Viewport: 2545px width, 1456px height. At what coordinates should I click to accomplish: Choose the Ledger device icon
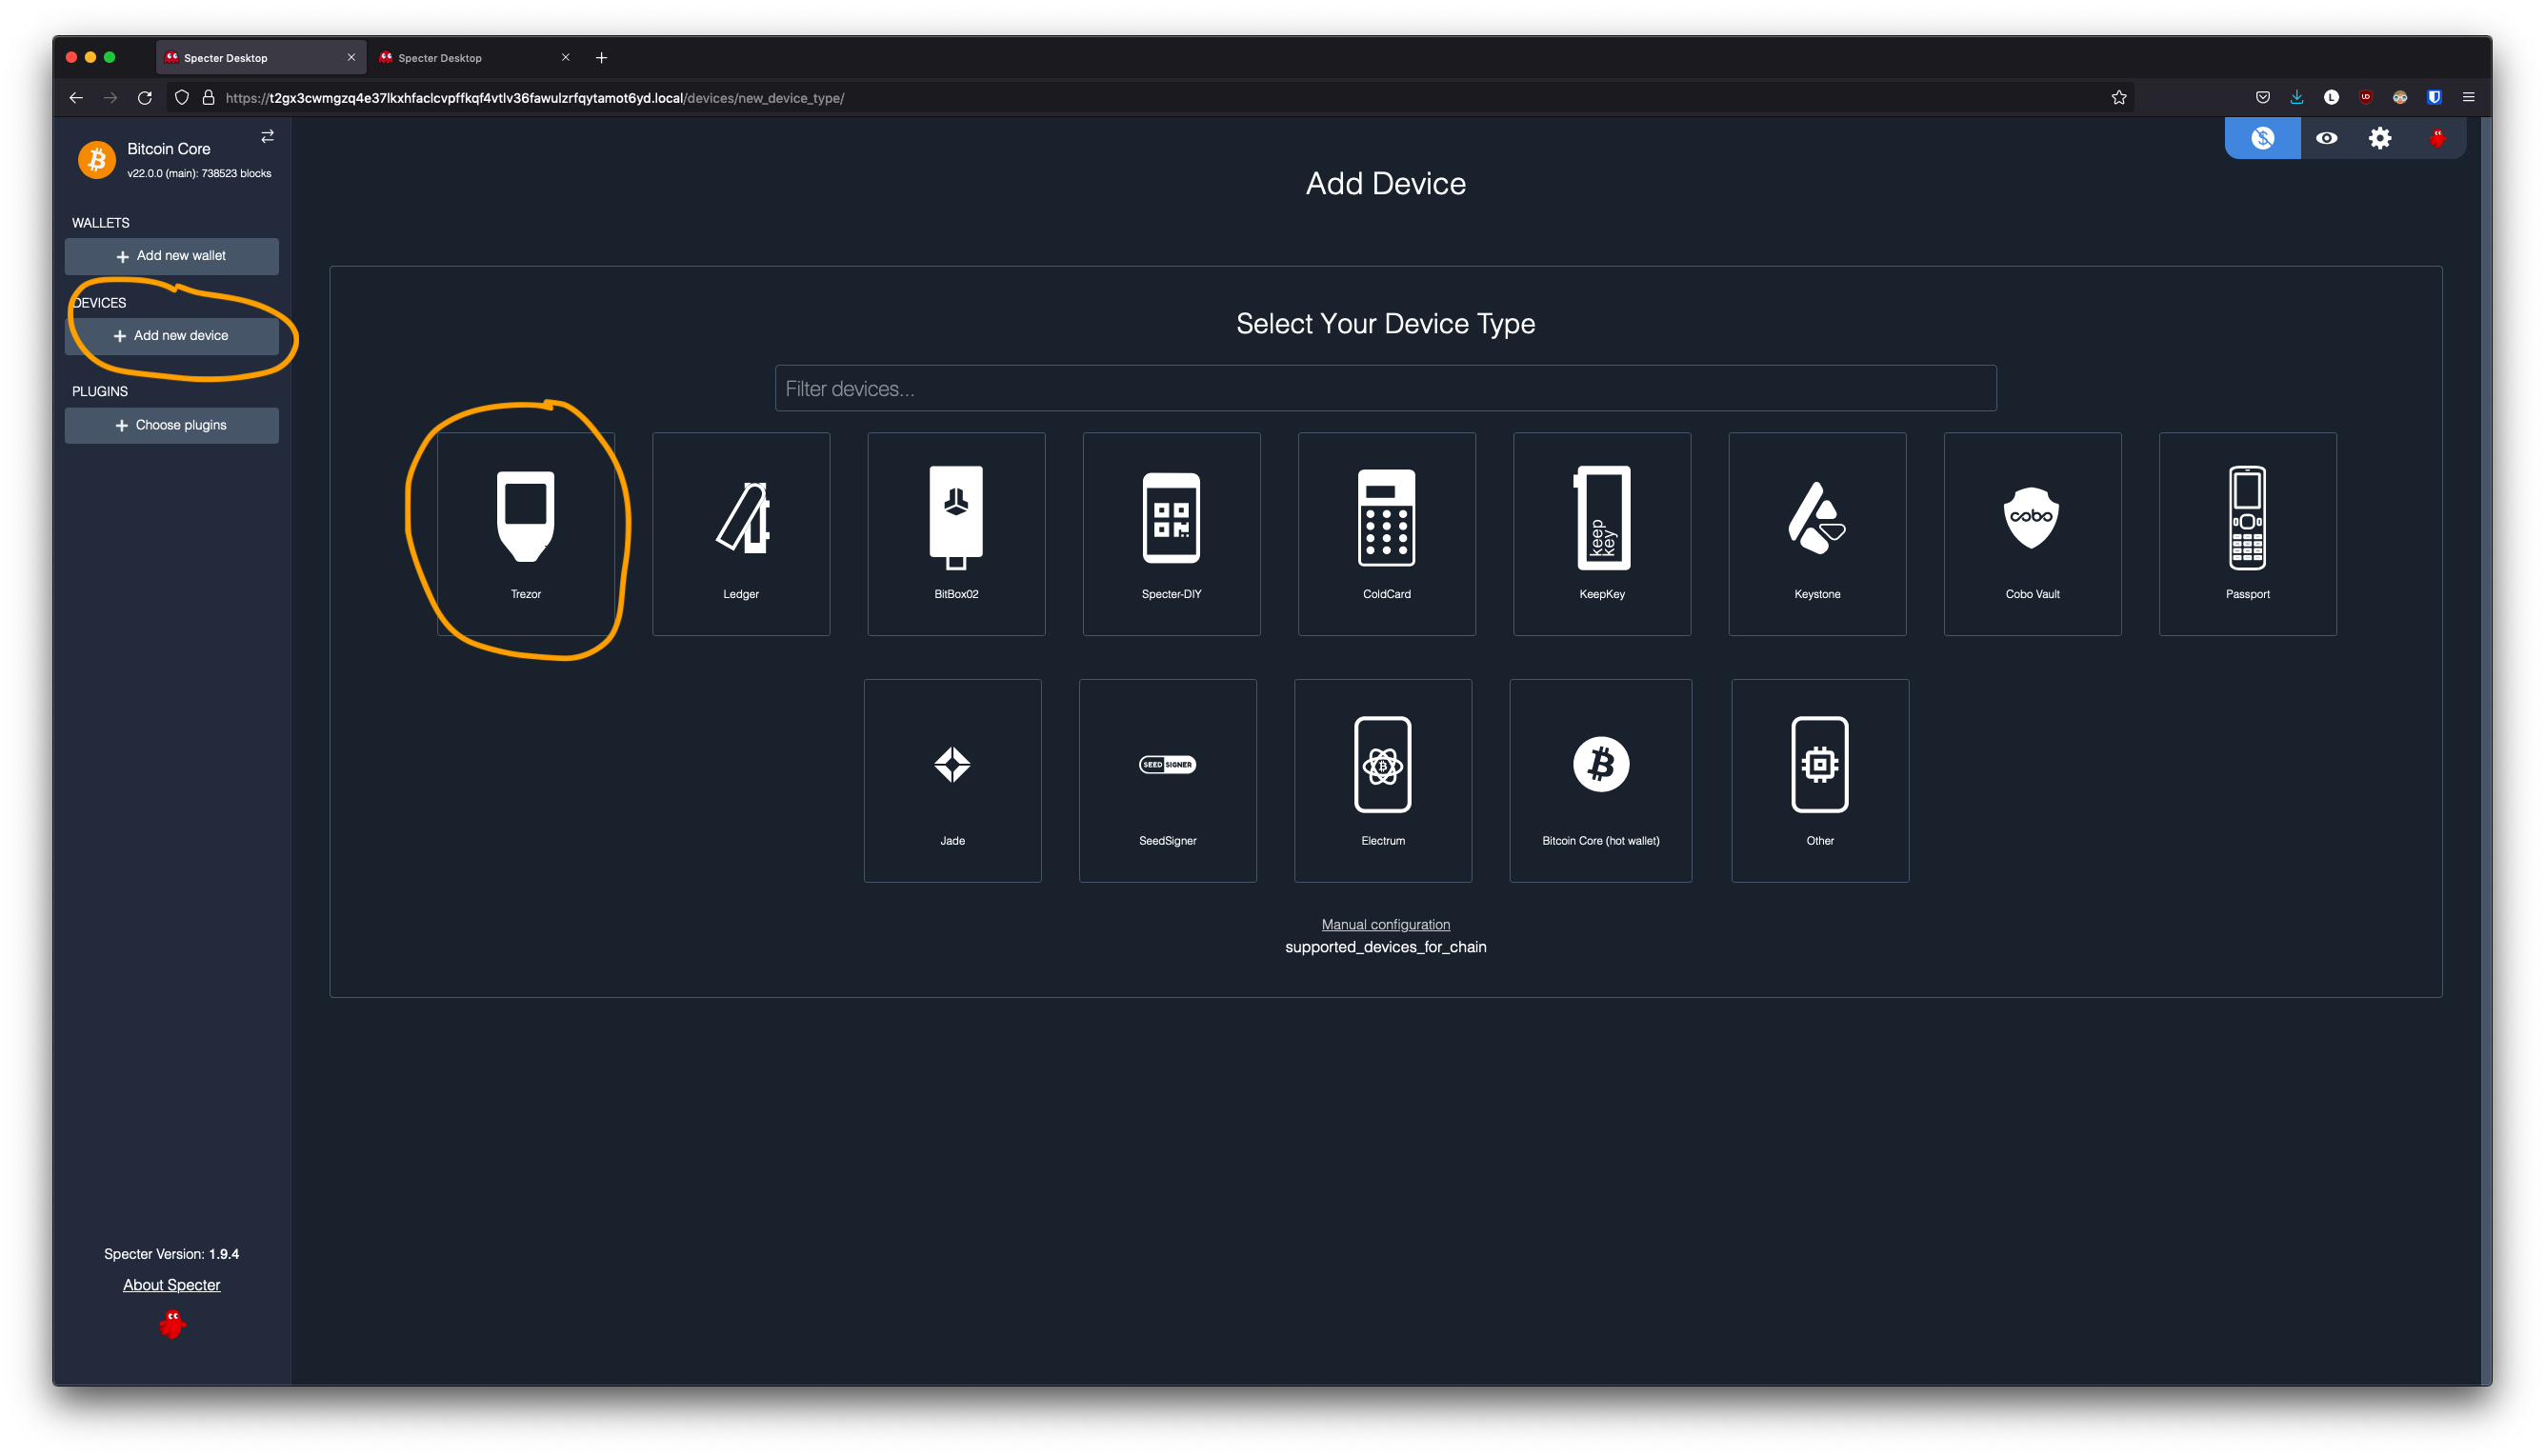tap(741, 533)
